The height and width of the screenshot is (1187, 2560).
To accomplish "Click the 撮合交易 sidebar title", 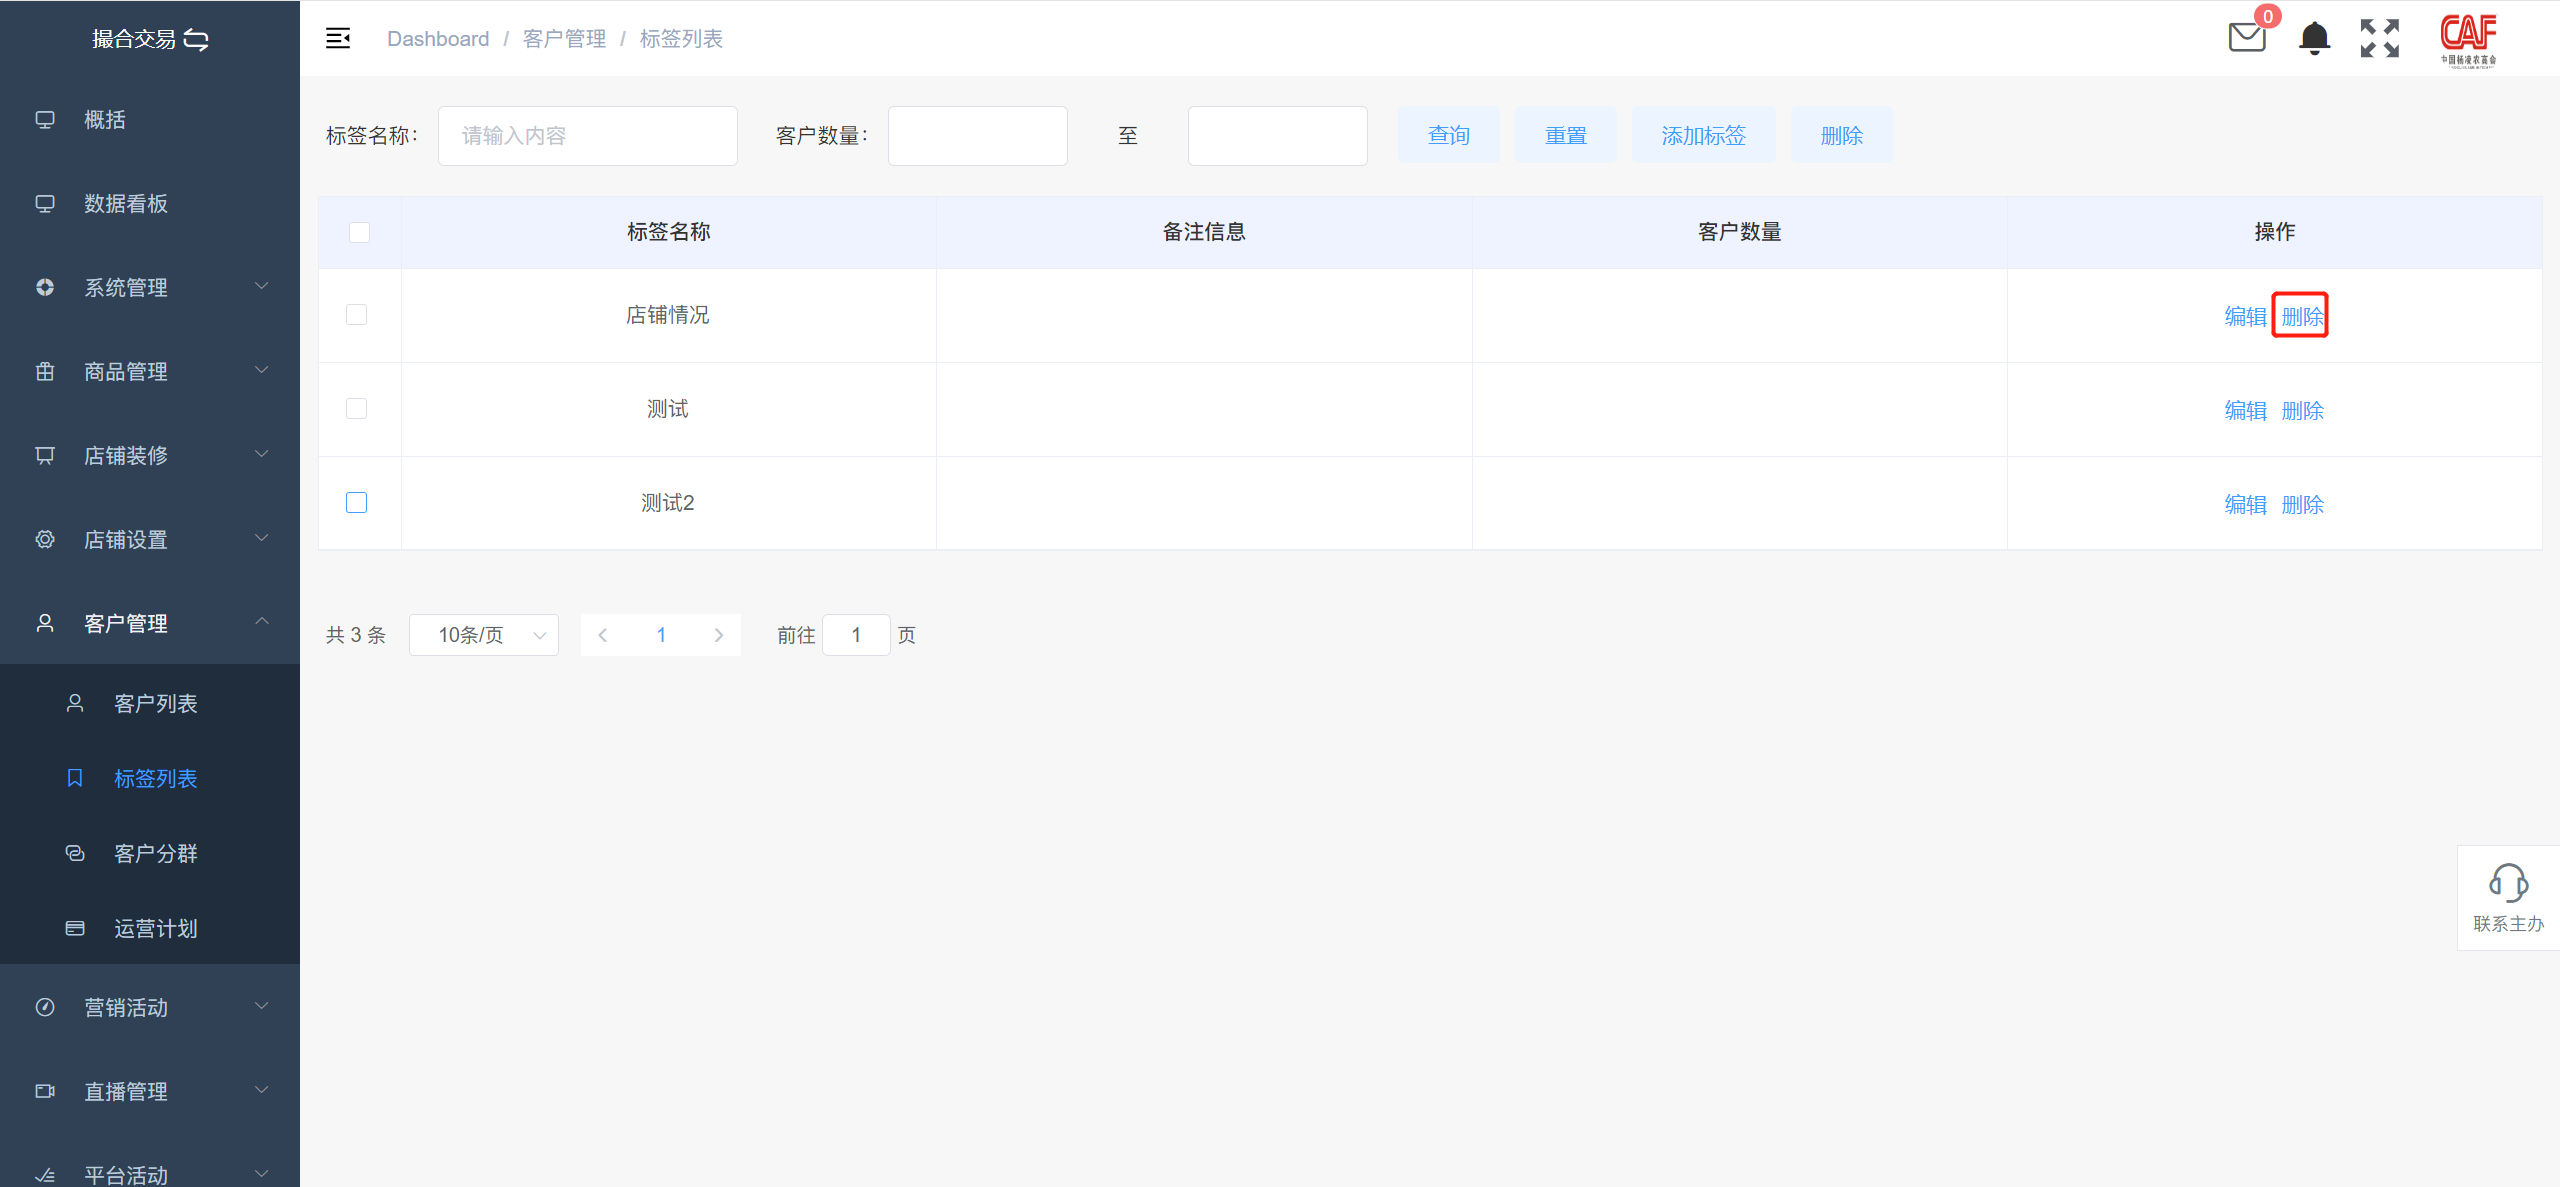I will tap(134, 39).
